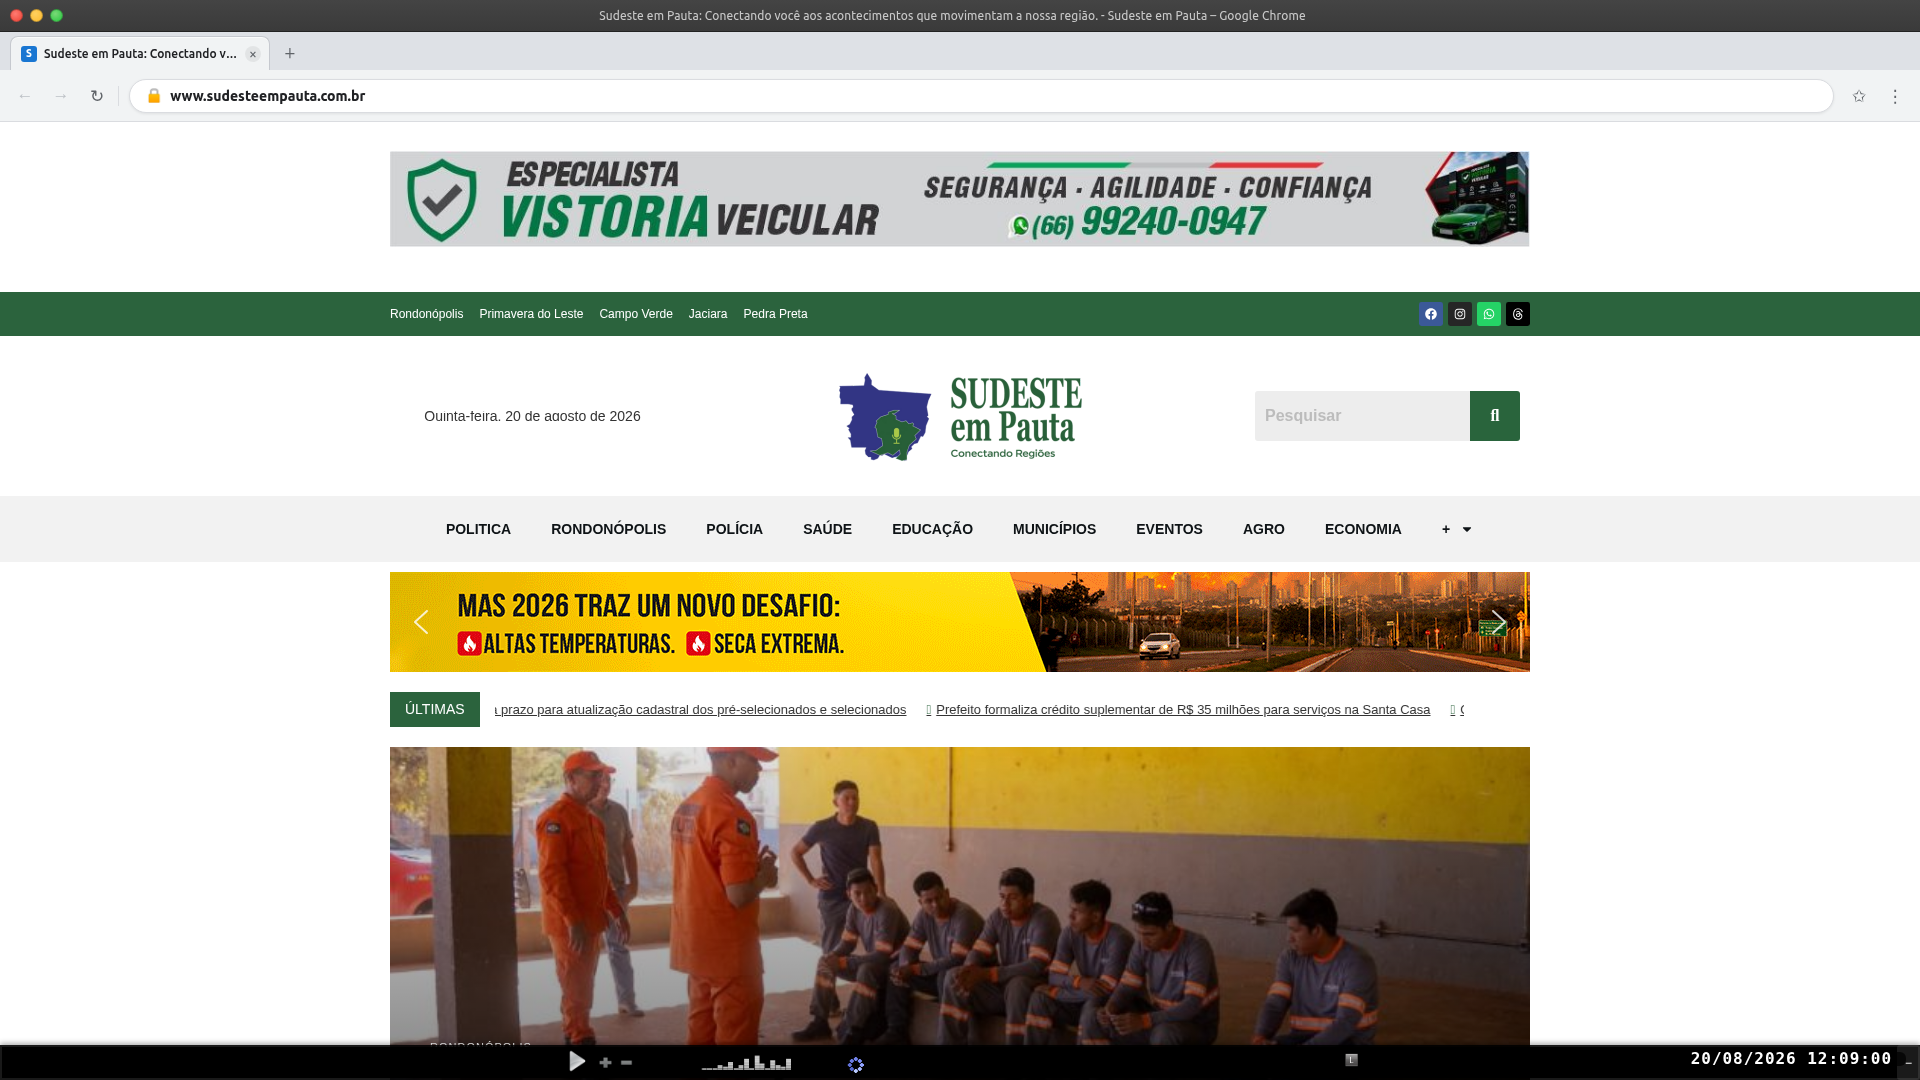Open a new browser tab

pos(290,54)
